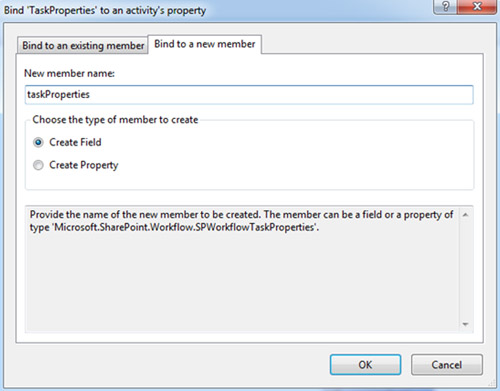
Task: Click the 'Choose the type of member' group label
Action: (x=115, y=120)
